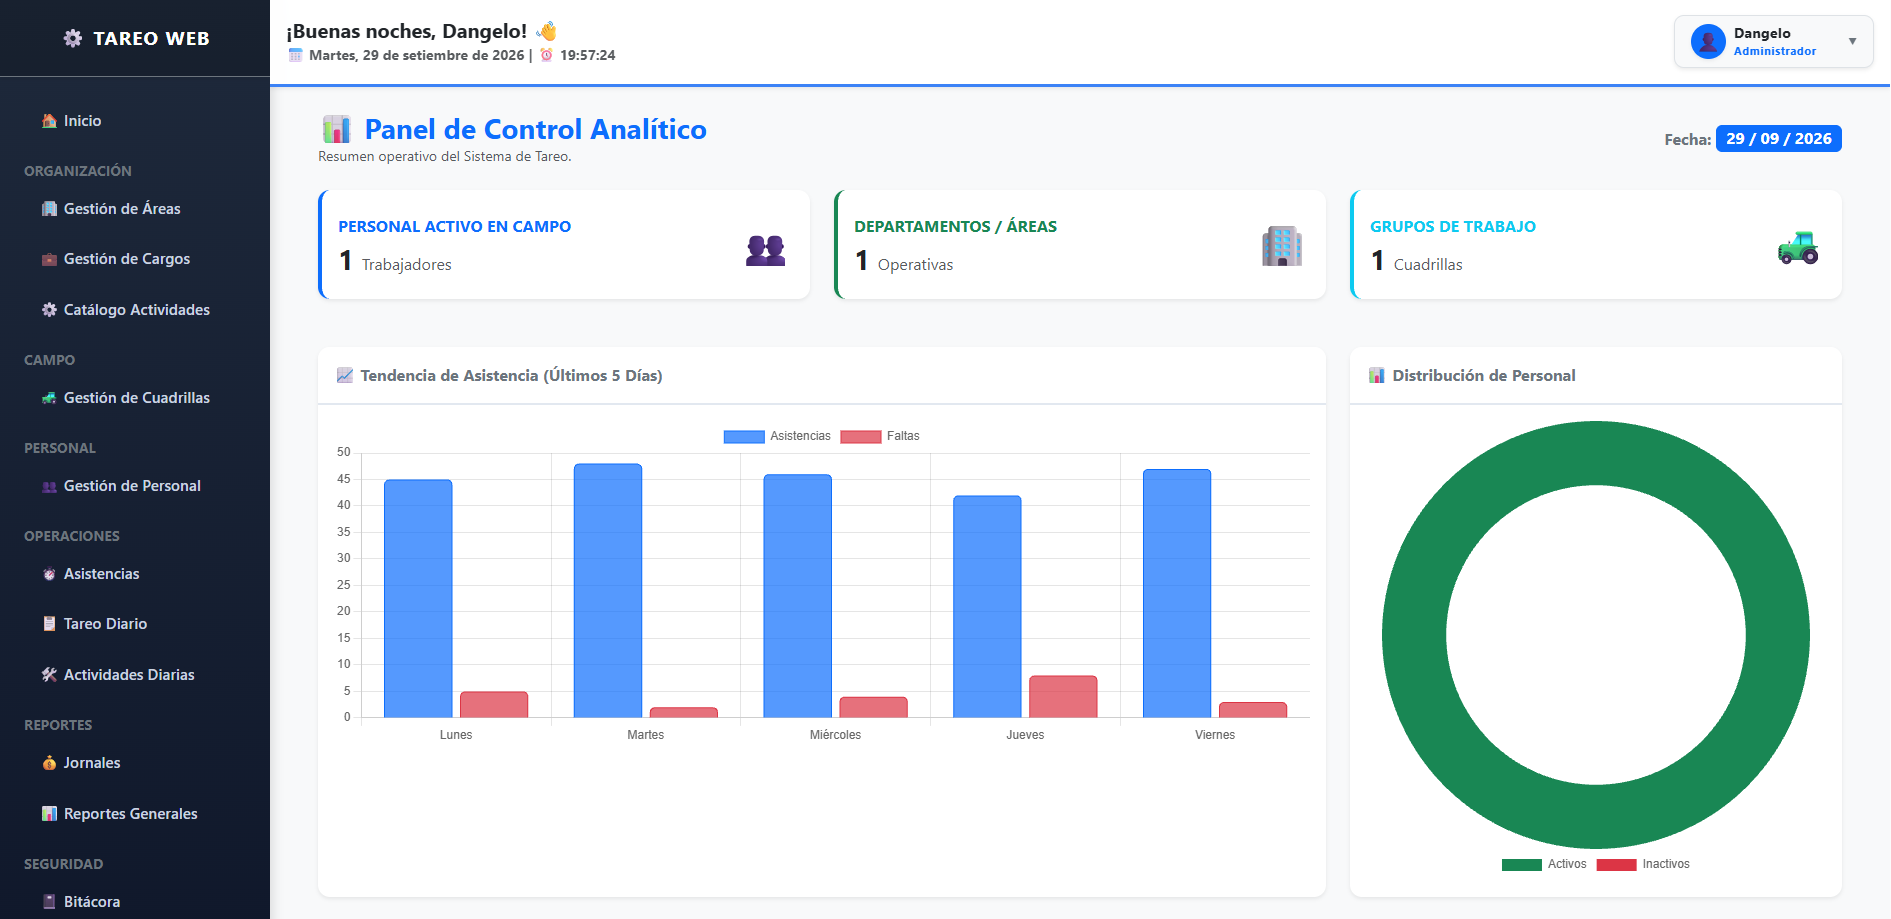Image resolution: width=1891 pixels, height=919 pixels.
Task: Click the red Faltas bar for Jueves
Action: pos(1063,697)
